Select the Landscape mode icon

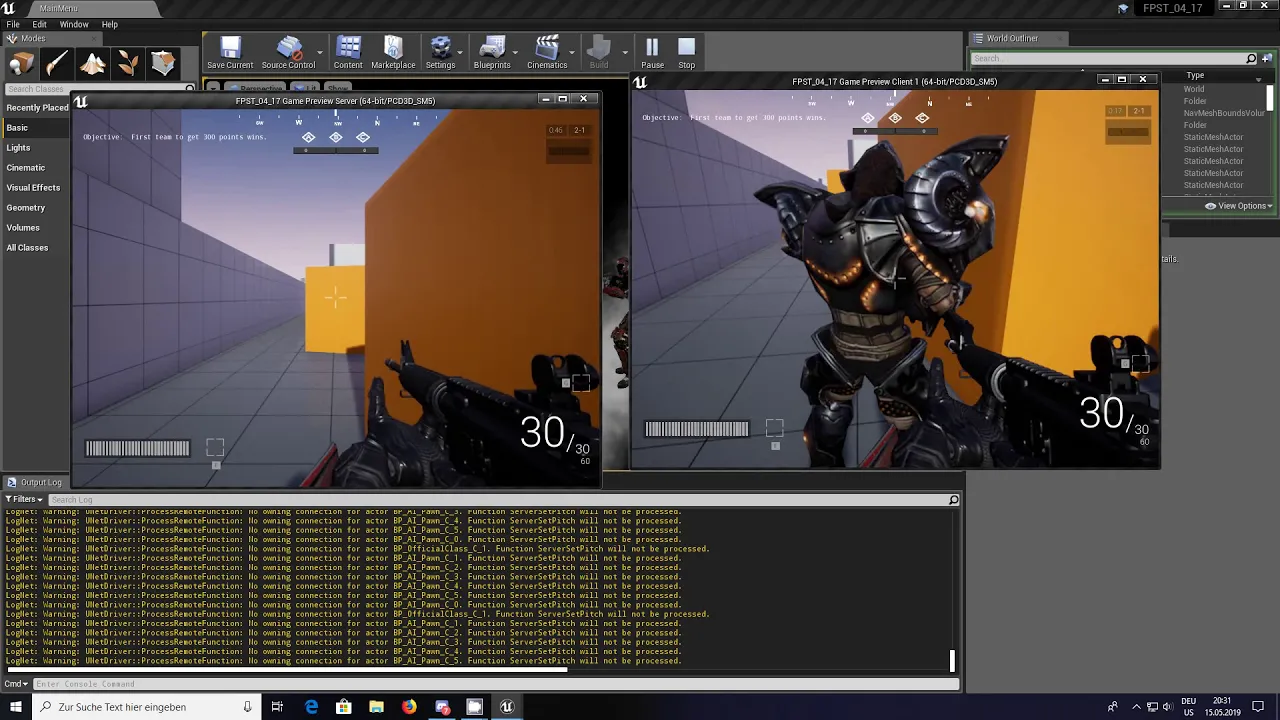coord(93,64)
